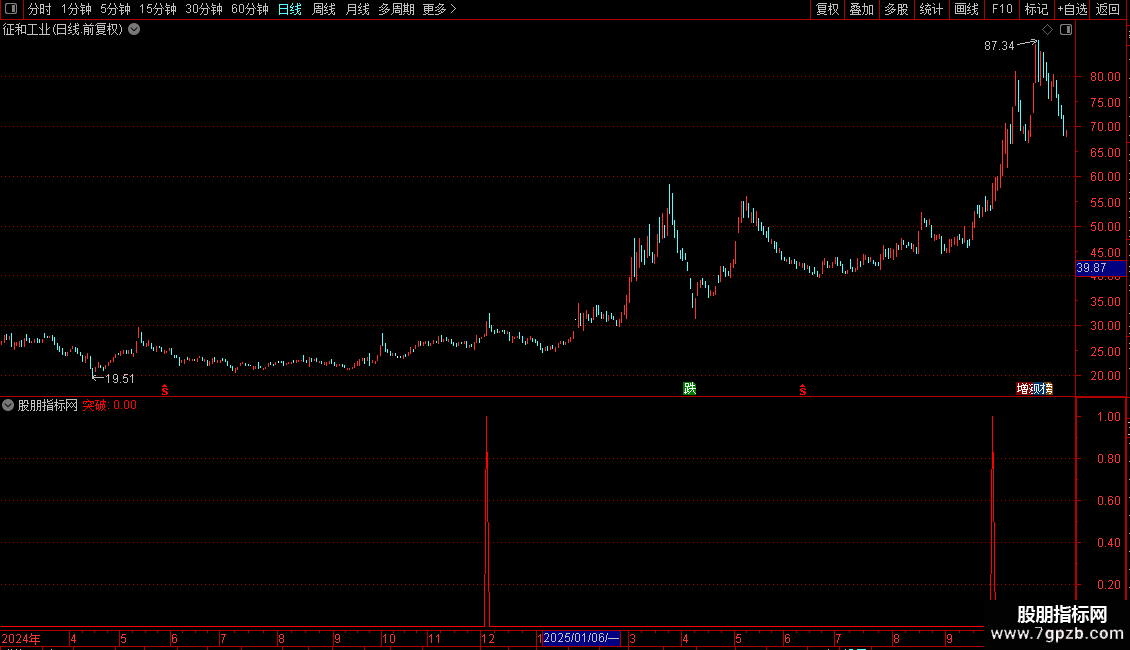Open the 复权 adjustment menu
Screen dimensions: 1130x650
[x=827, y=9]
